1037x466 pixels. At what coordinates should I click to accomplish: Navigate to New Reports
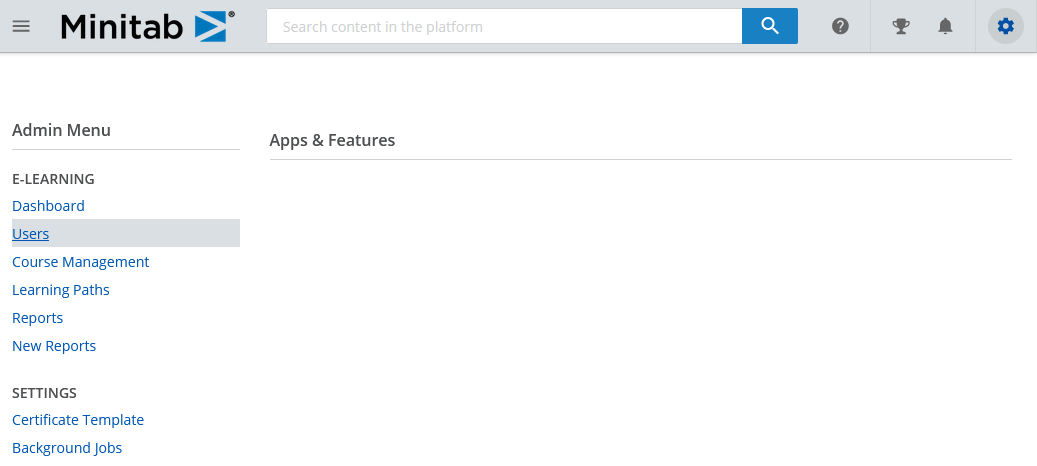coord(54,346)
